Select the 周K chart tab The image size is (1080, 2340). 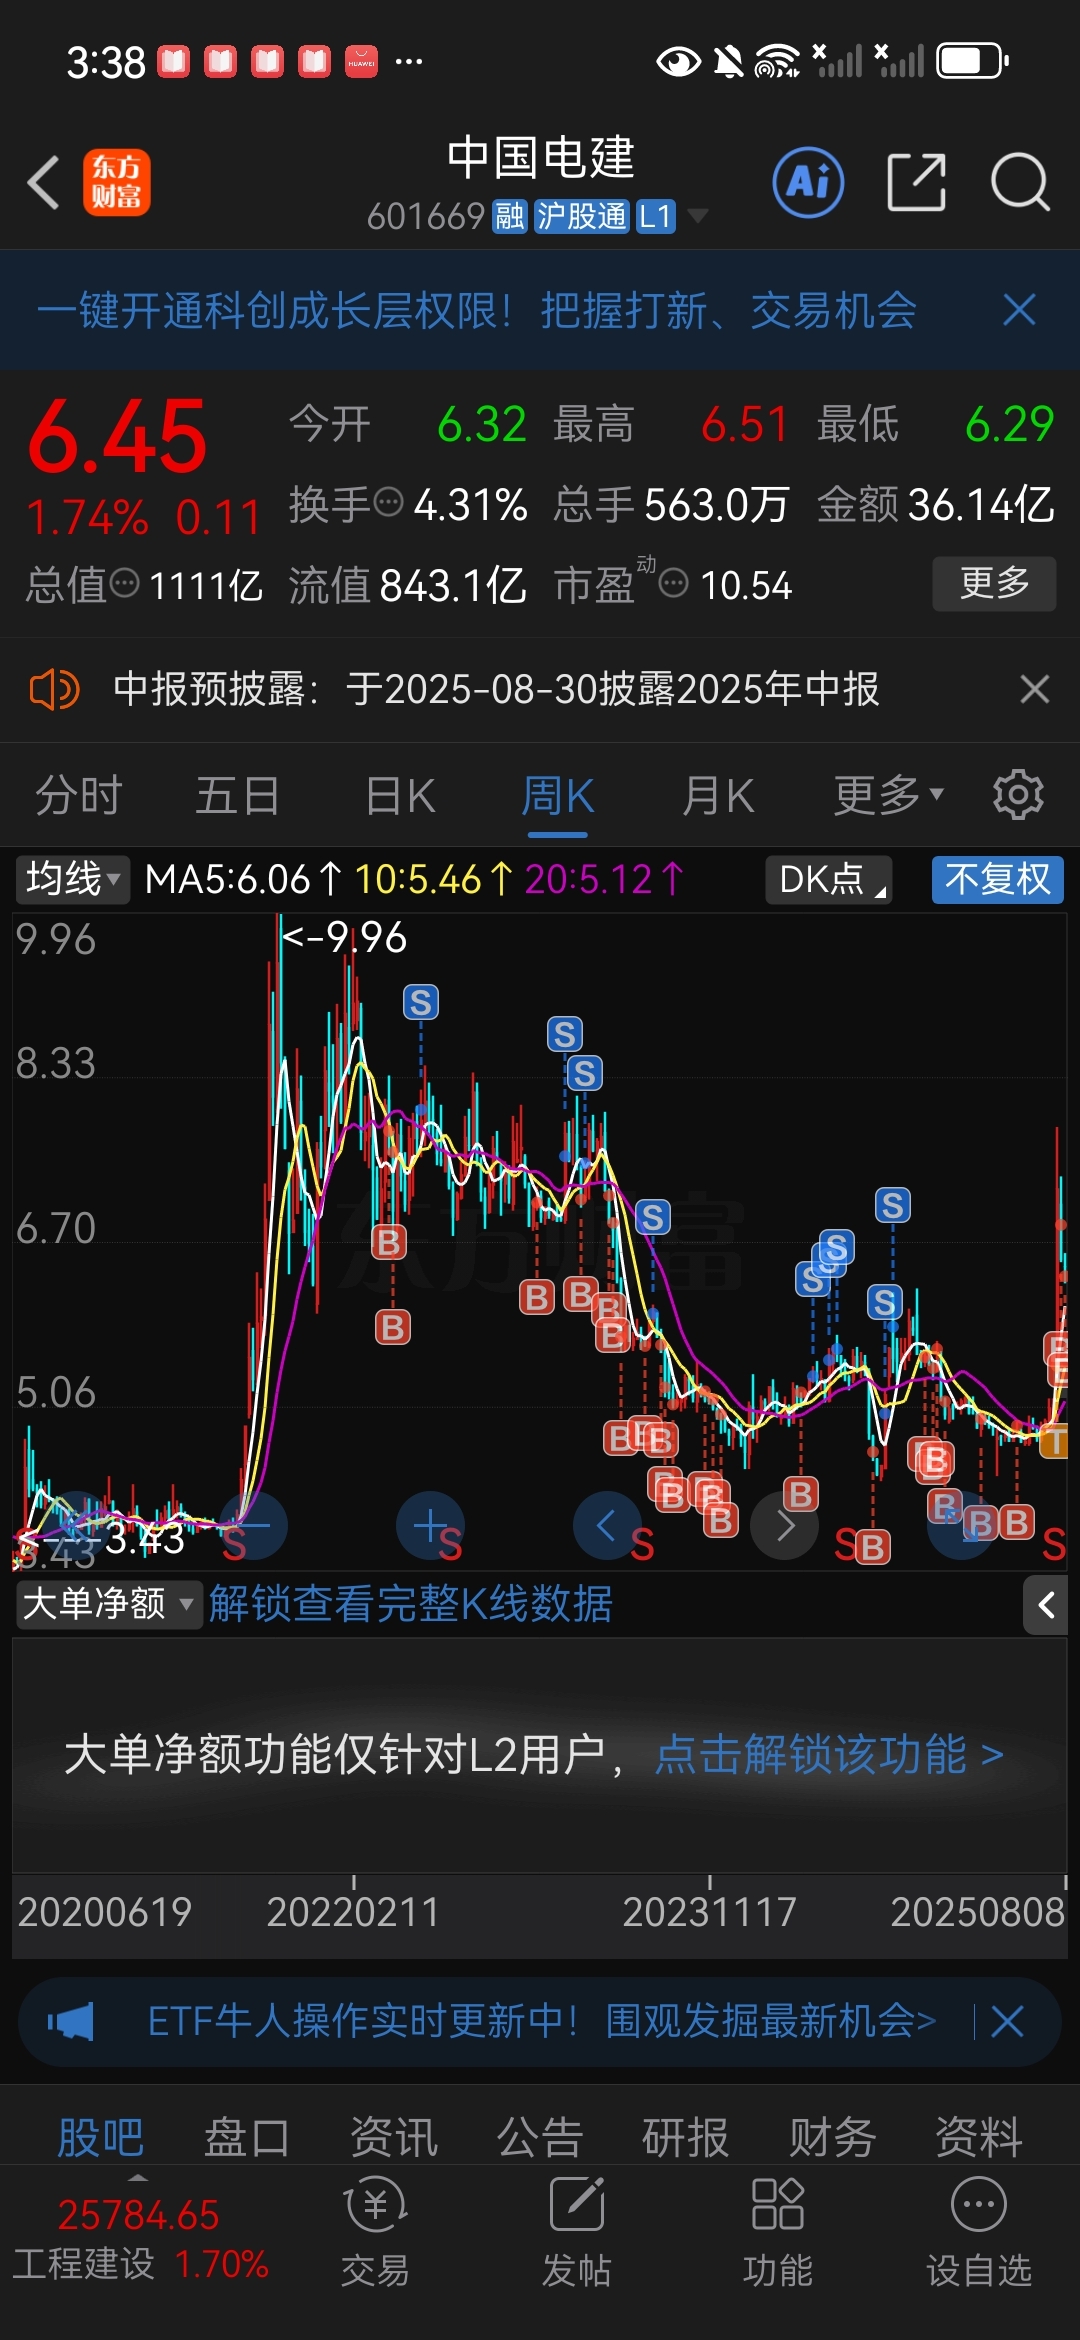point(557,795)
